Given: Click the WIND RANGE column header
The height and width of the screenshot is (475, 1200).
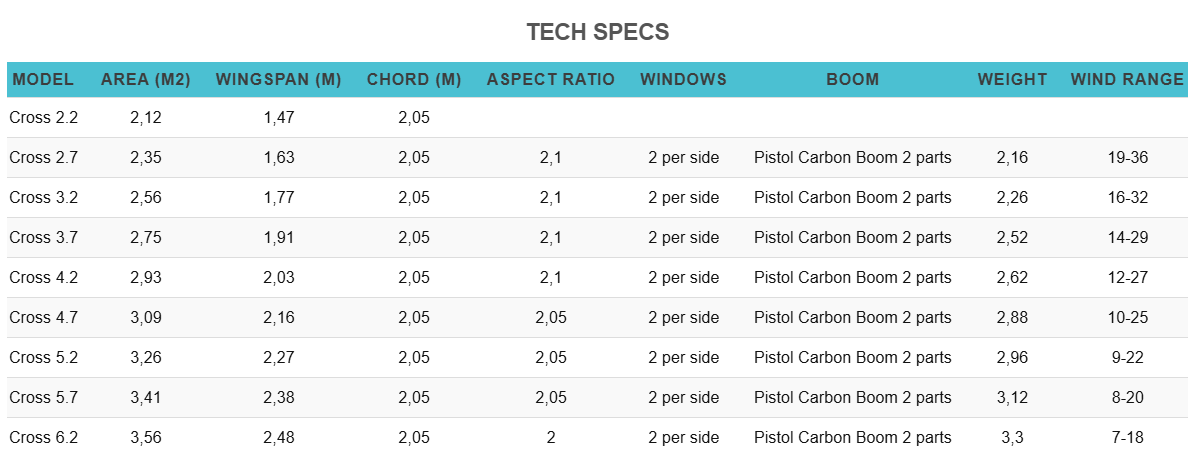Looking at the screenshot, I should click(x=1127, y=80).
